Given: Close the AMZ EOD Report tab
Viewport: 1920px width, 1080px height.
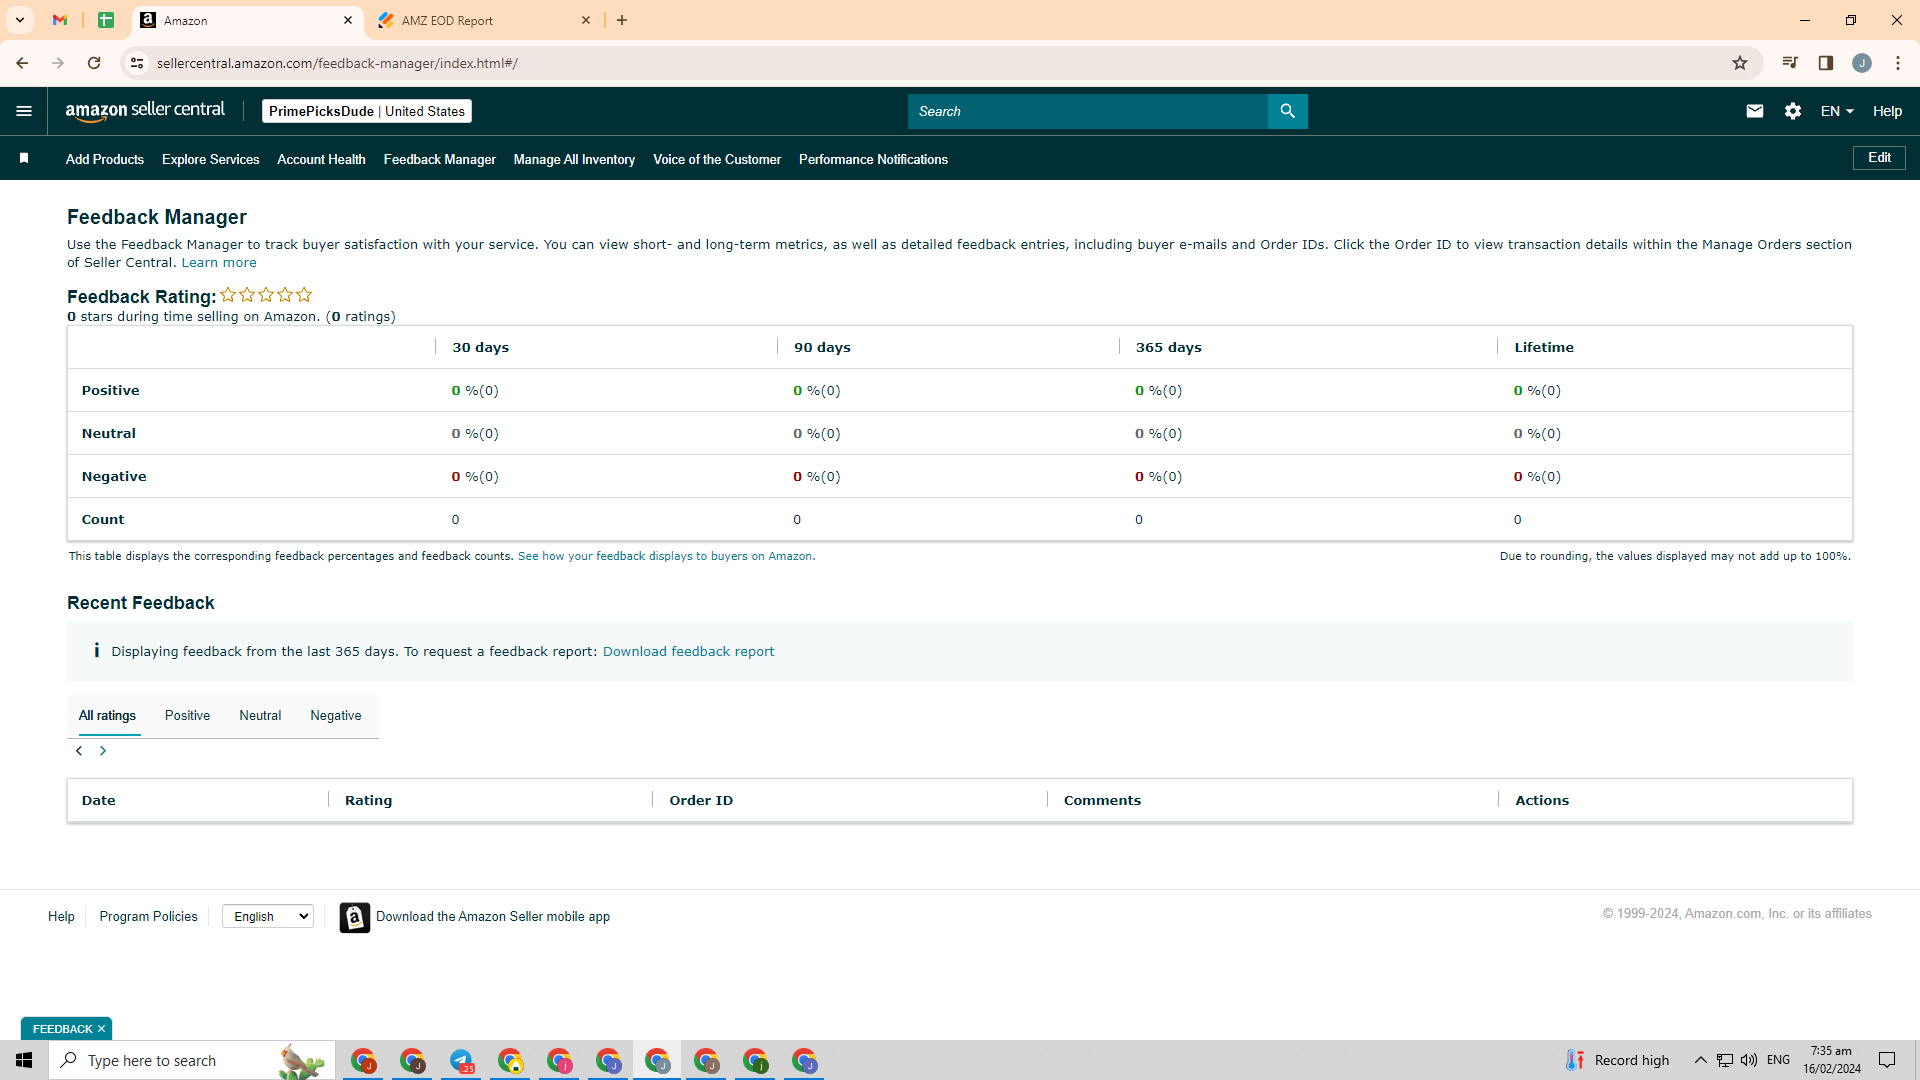Looking at the screenshot, I should point(586,20).
